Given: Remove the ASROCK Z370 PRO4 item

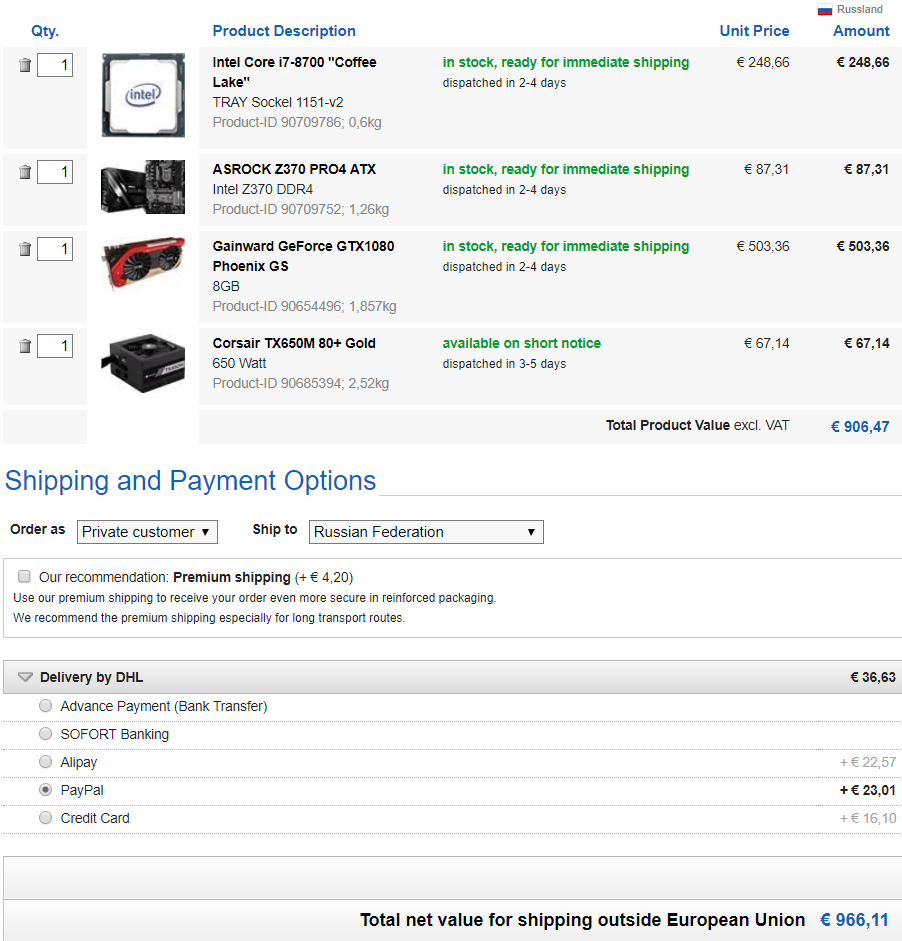Looking at the screenshot, I should coord(25,172).
